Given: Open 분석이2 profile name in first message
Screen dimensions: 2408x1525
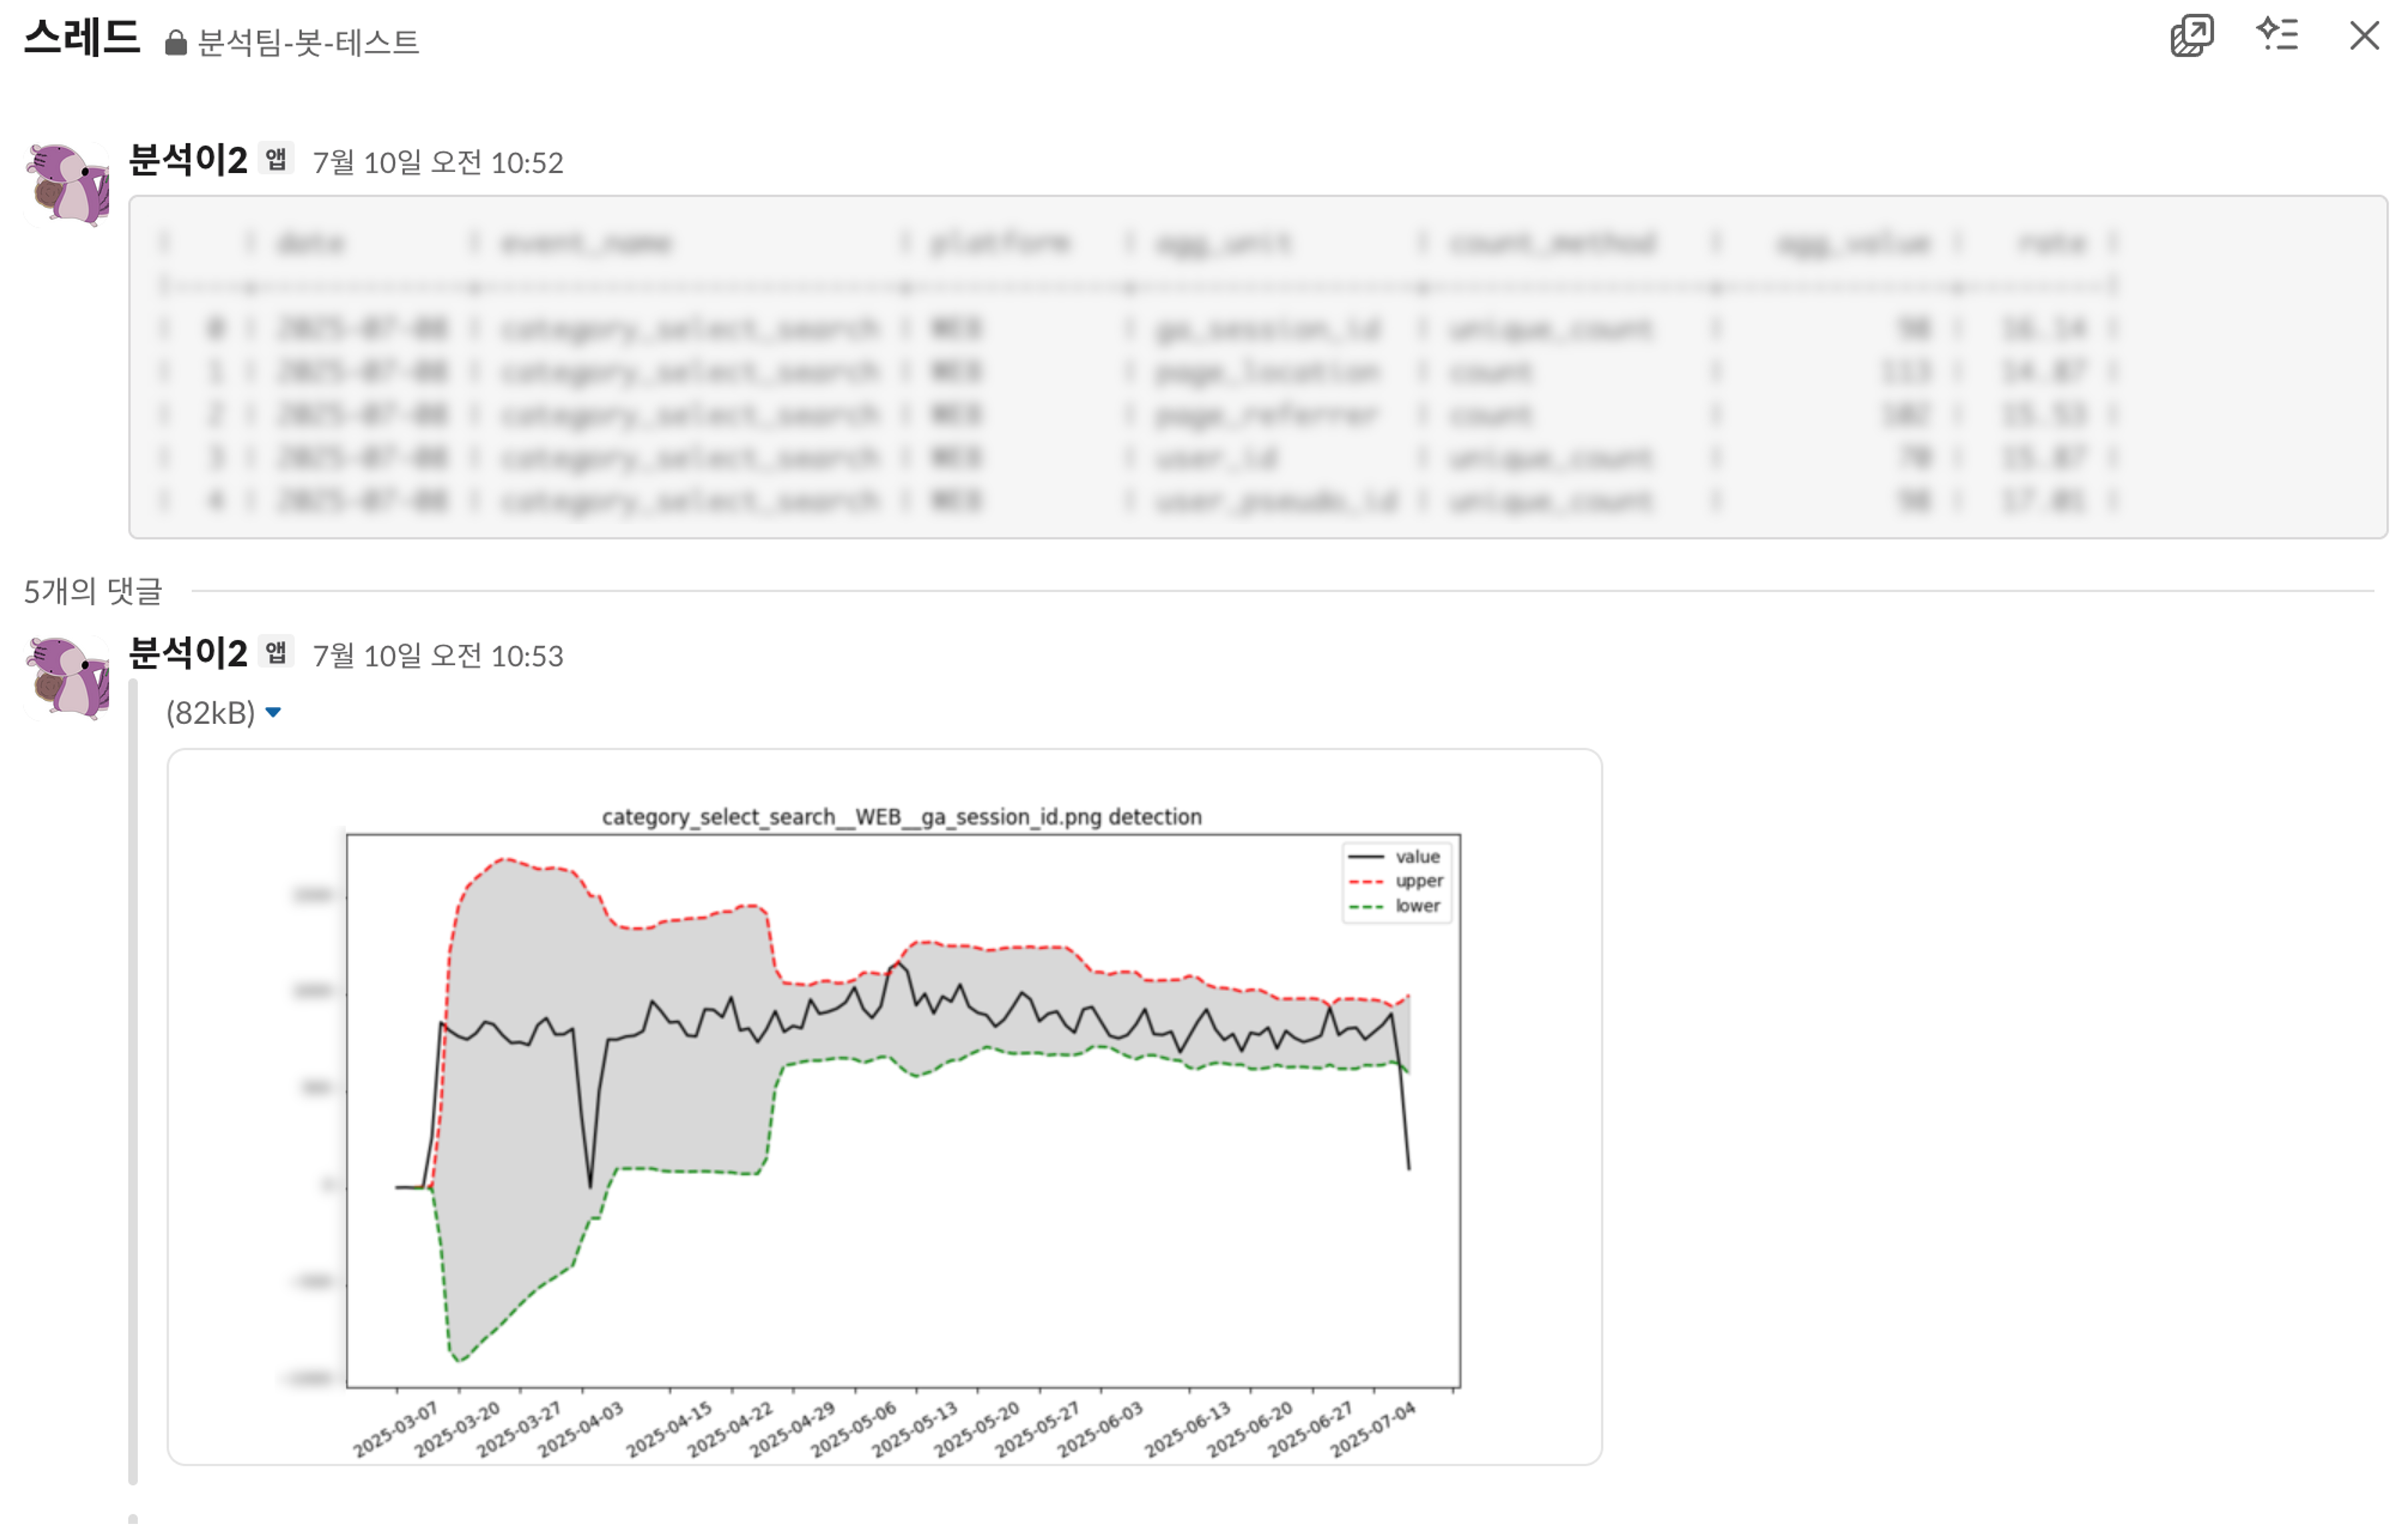Looking at the screenshot, I should coord(188,160).
